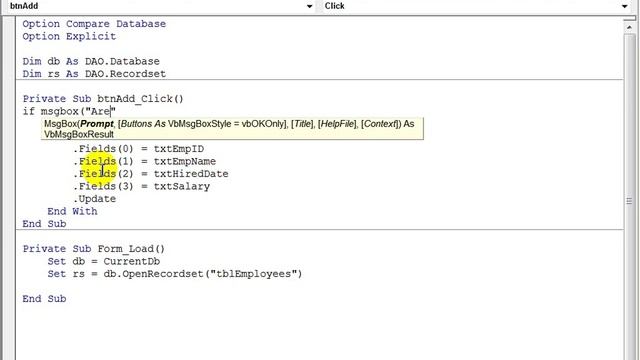The width and height of the screenshot is (640, 360).
Task: Click '.Fields(0) = txtEmpID' line
Action: [139, 149]
